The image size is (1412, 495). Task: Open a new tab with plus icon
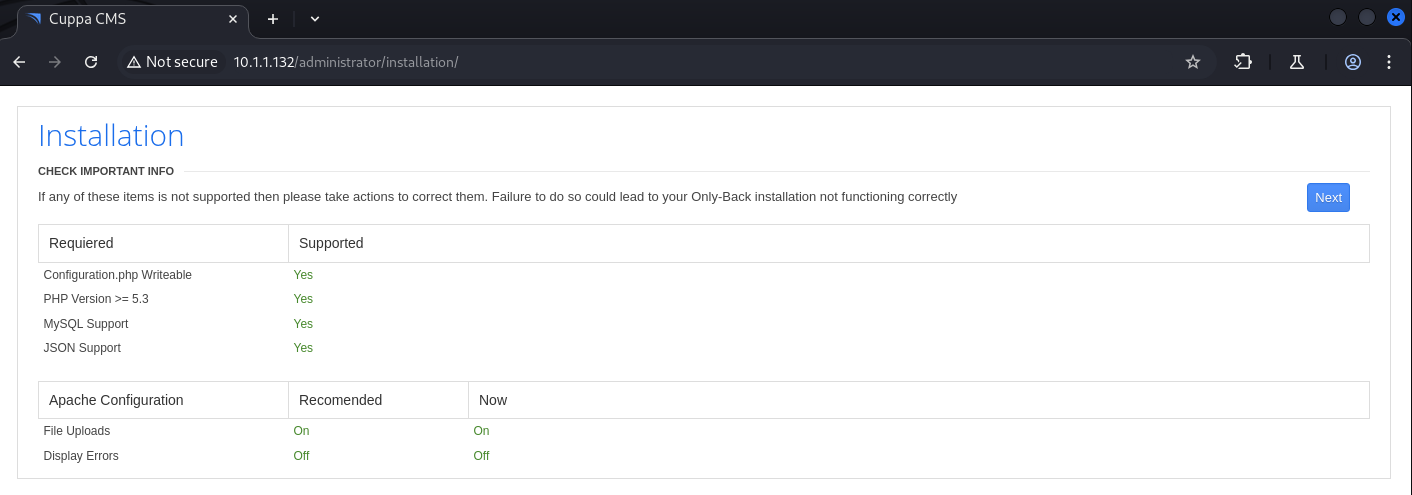click(272, 18)
